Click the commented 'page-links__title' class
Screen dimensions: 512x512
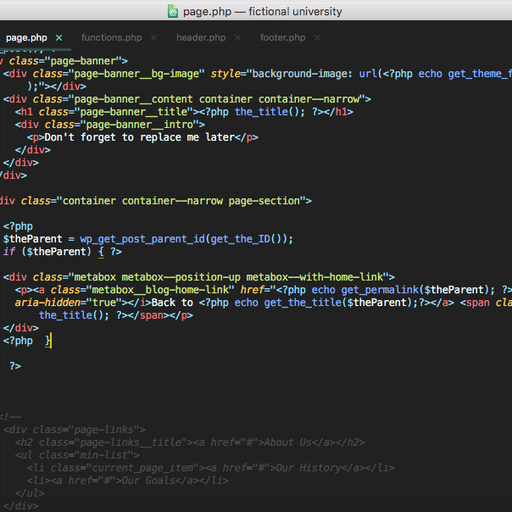[130, 443]
